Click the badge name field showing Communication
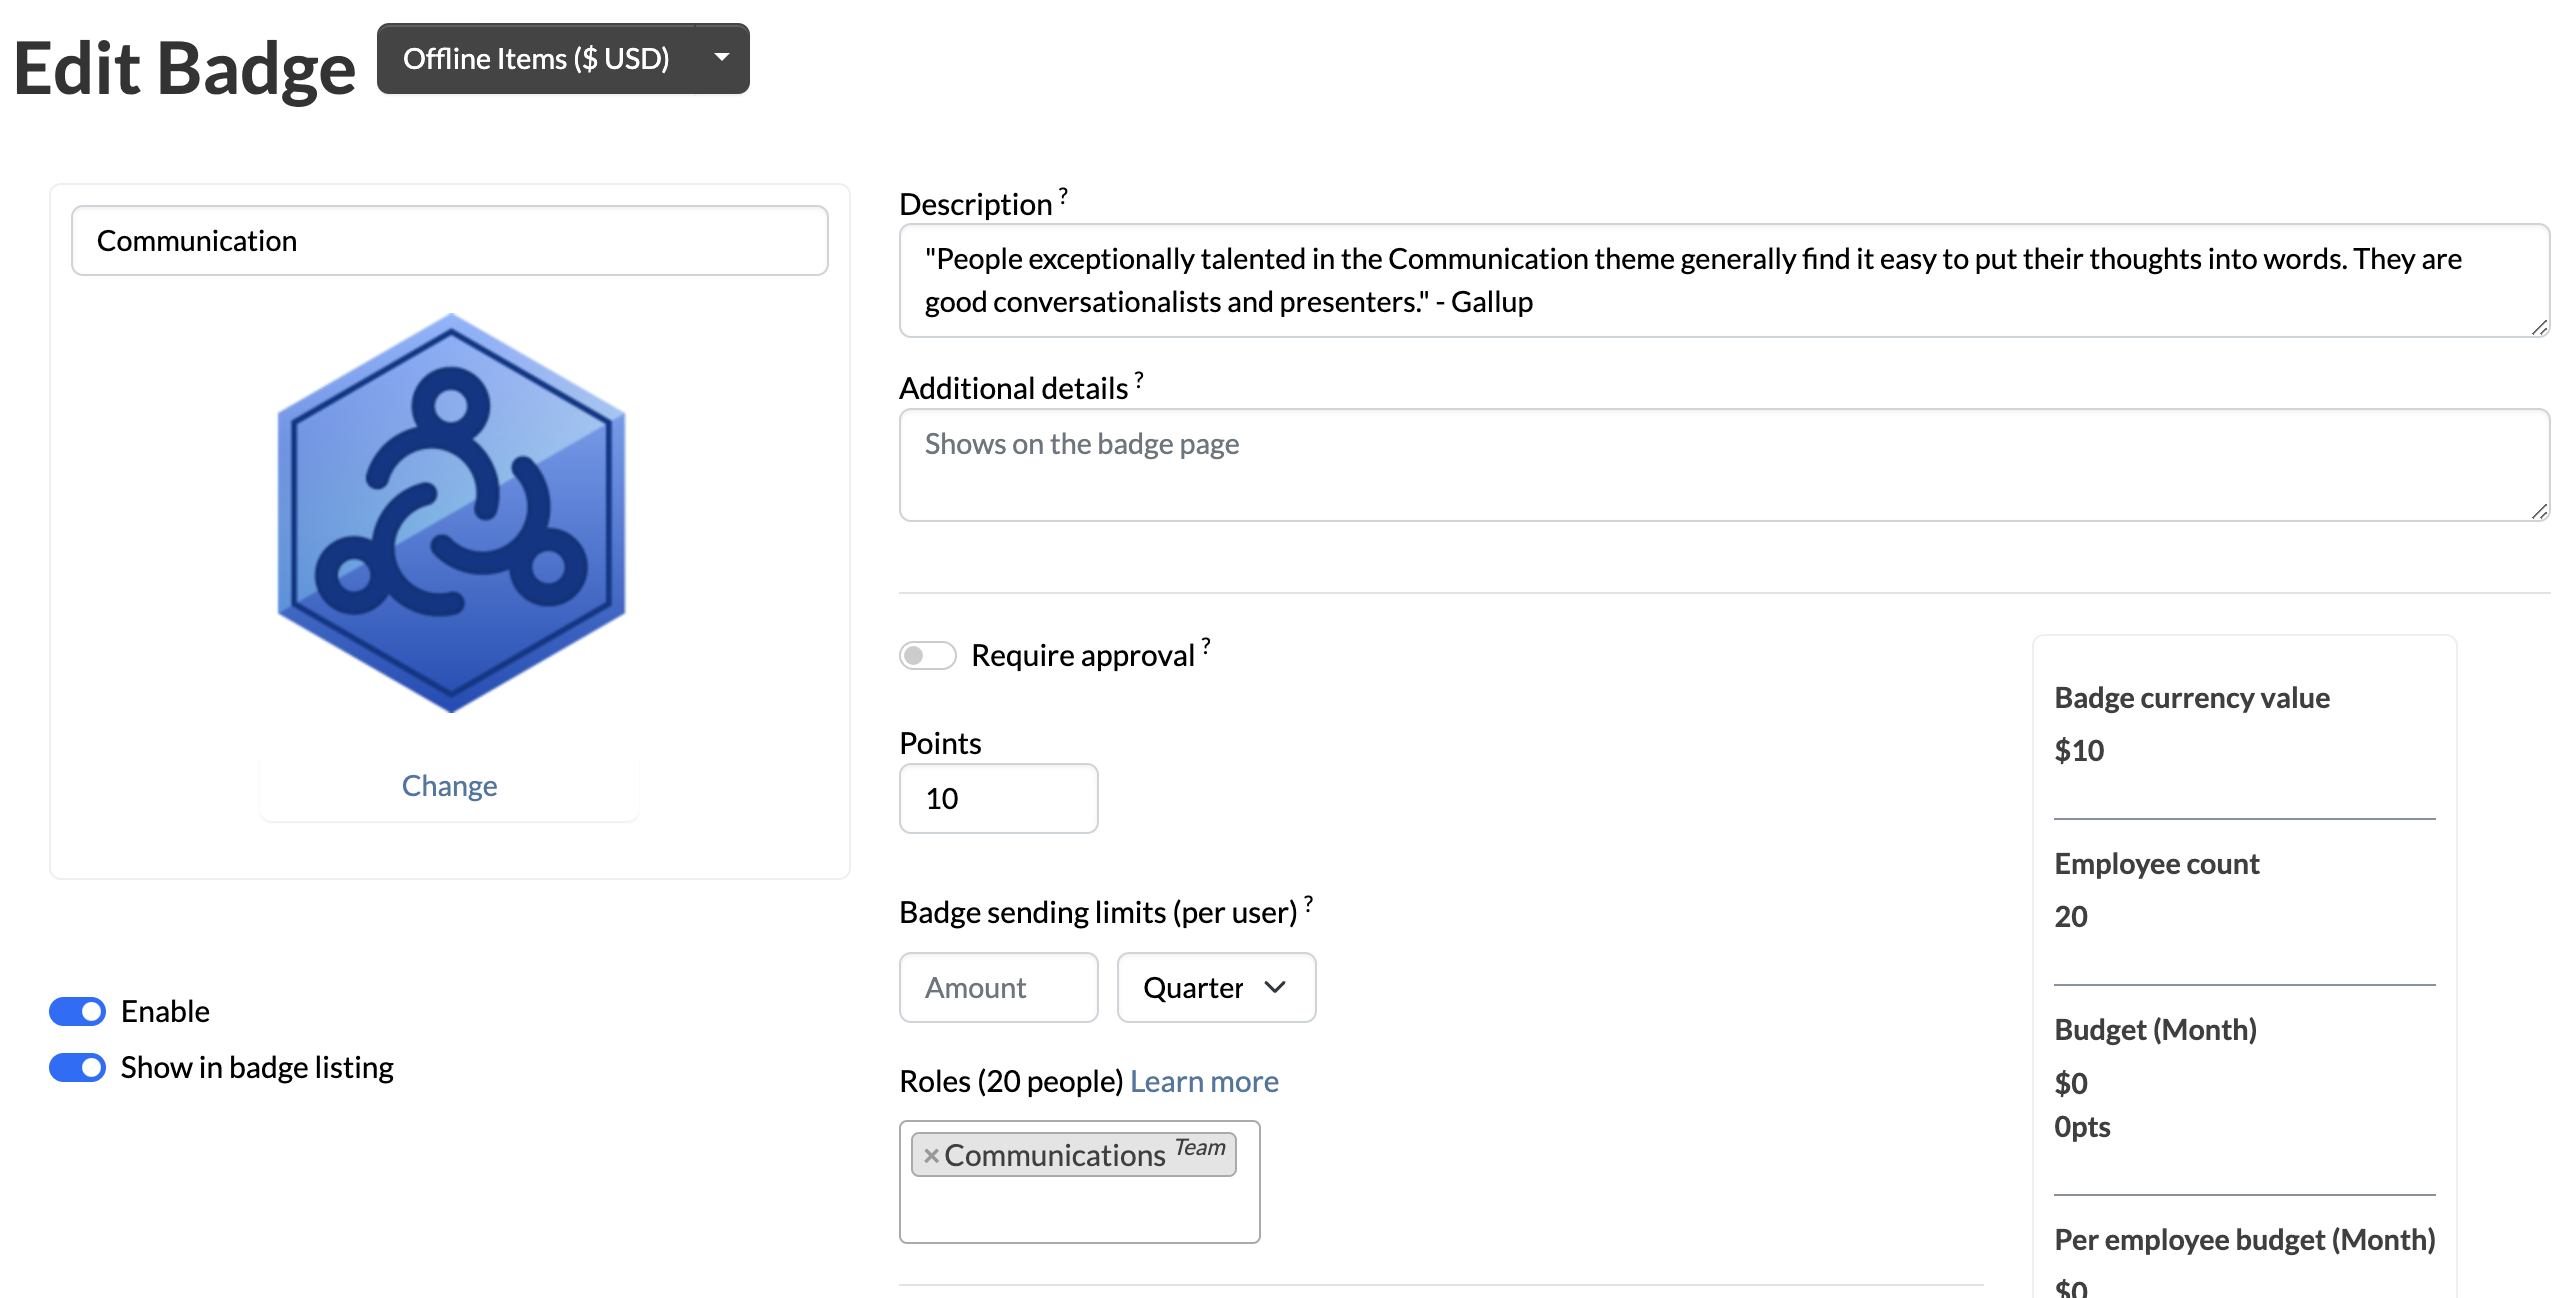Image resolution: width=2562 pixels, height=1298 pixels. point(449,241)
